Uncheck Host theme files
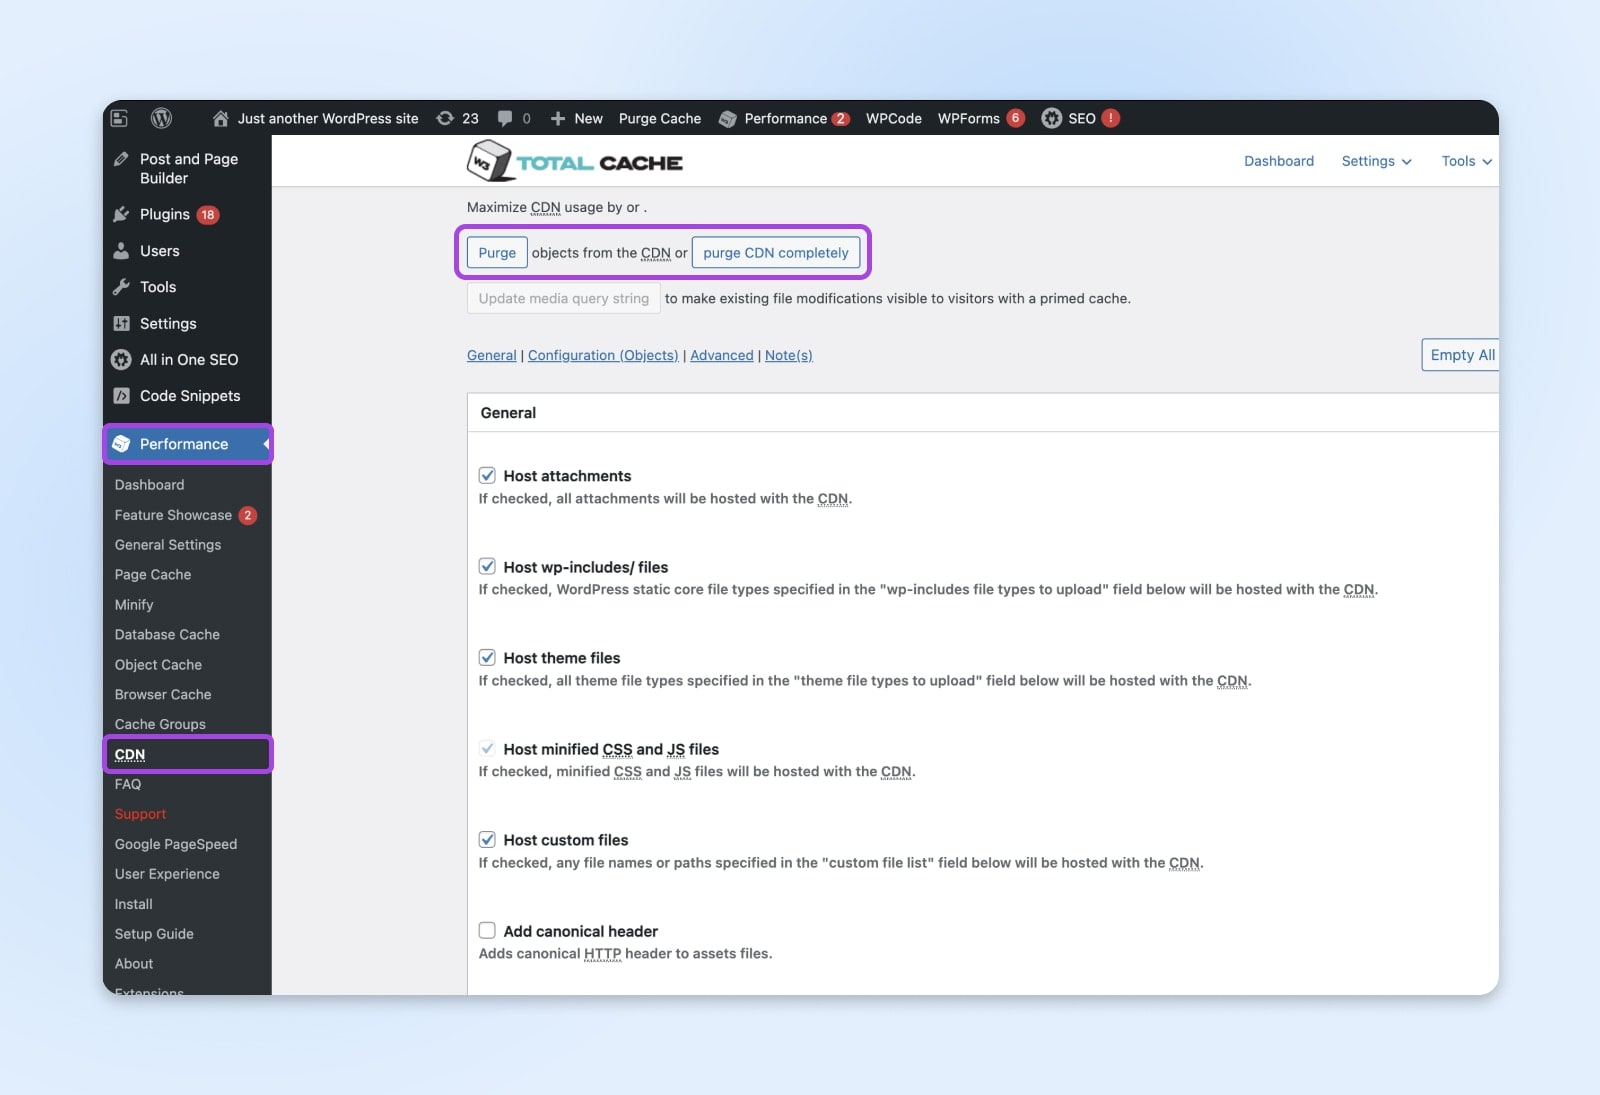The width and height of the screenshot is (1600, 1095). pos(487,657)
